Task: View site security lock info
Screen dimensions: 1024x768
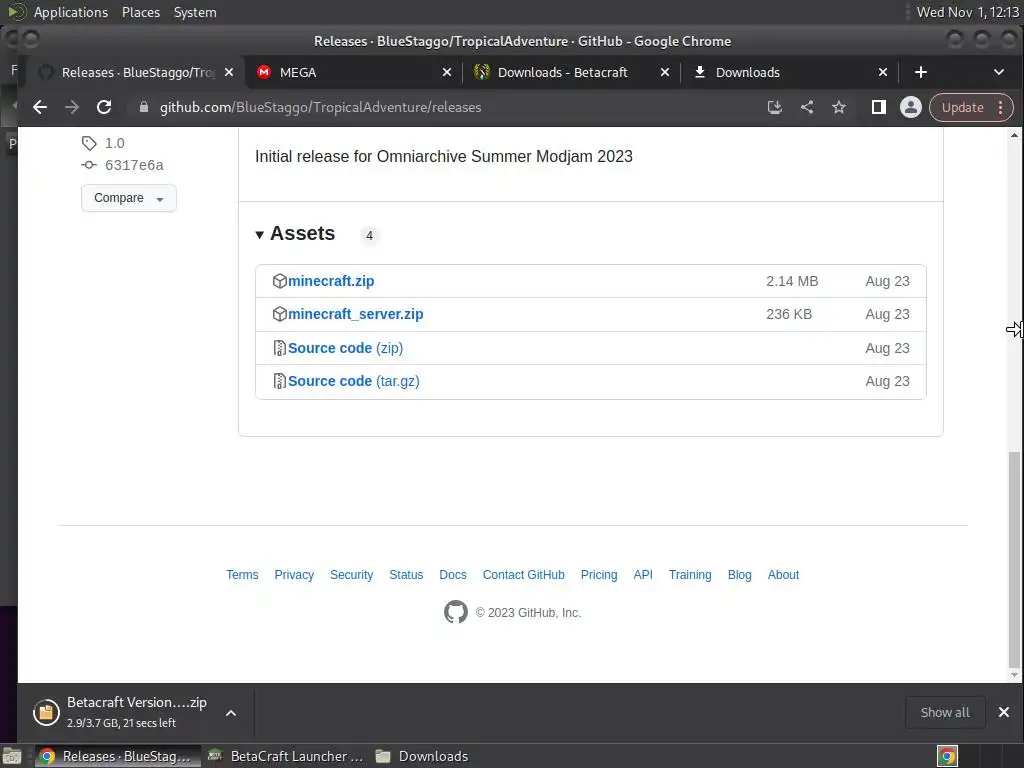Action: click(144, 107)
